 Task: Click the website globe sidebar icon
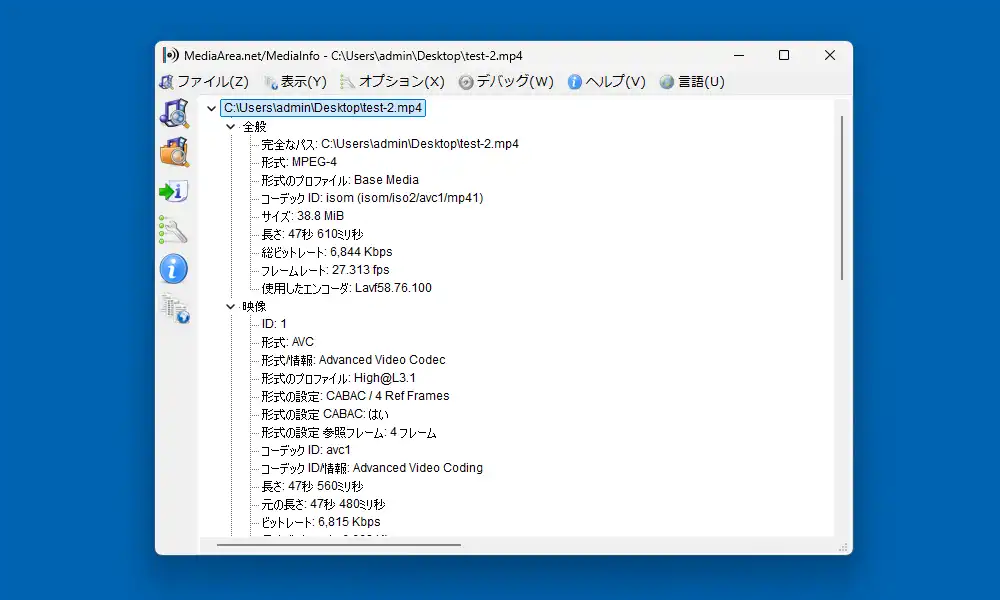tap(175, 309)
